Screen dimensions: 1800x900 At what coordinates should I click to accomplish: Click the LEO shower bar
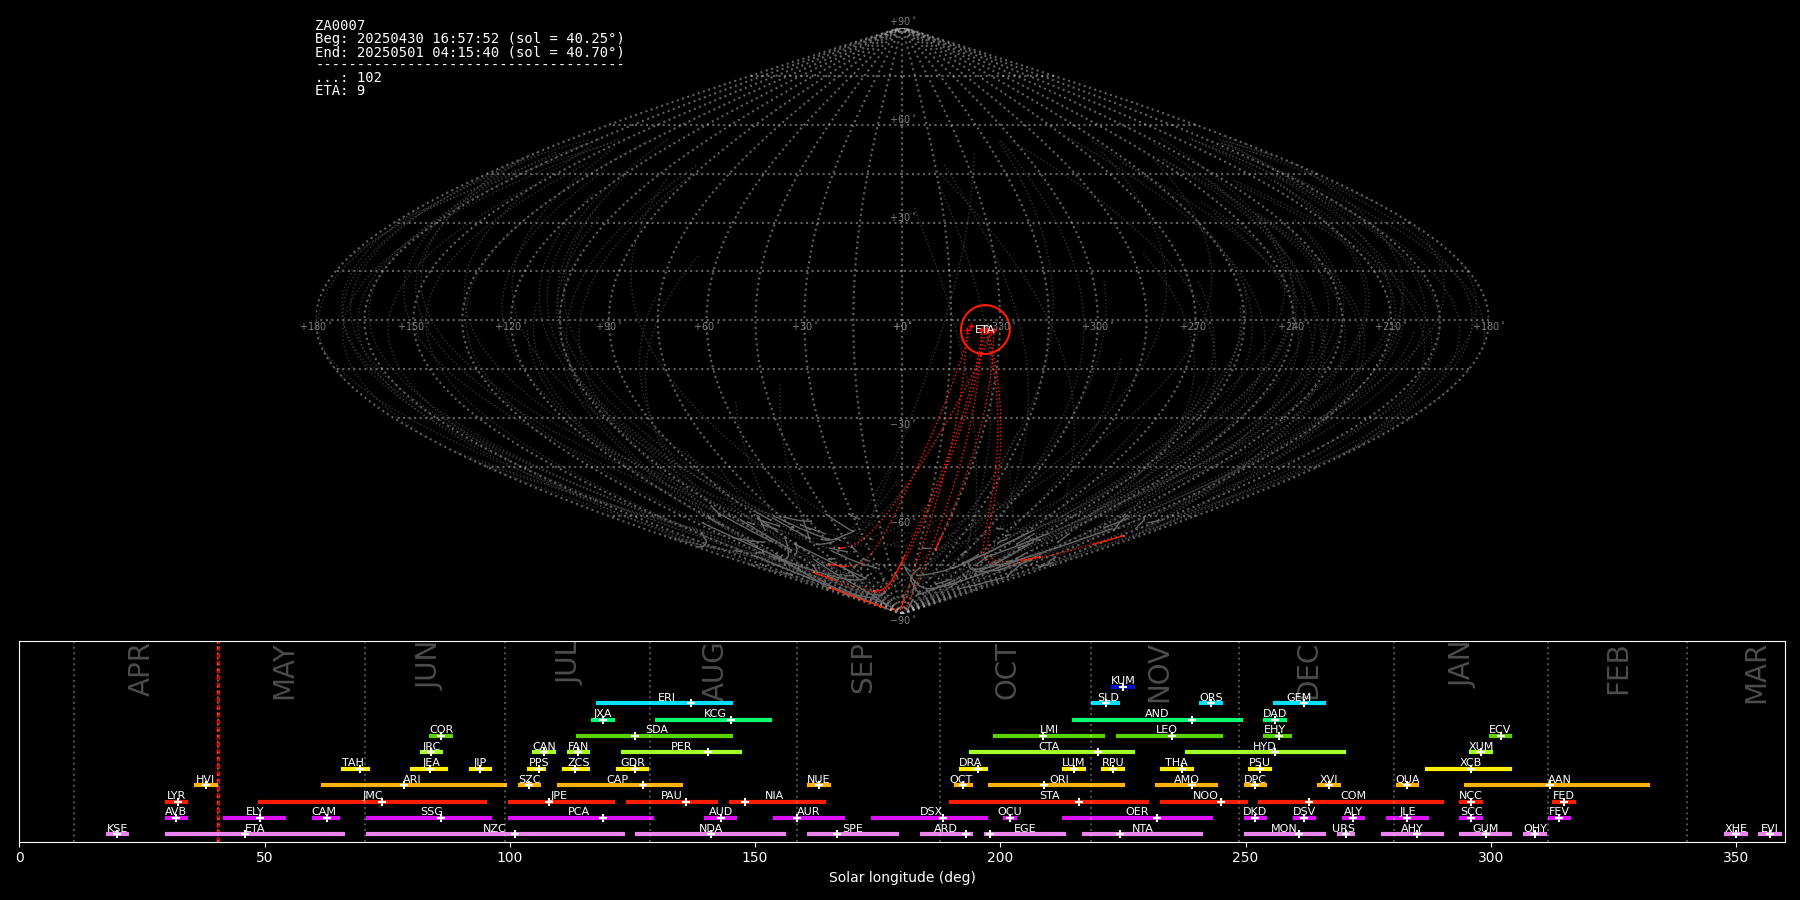1169,736
